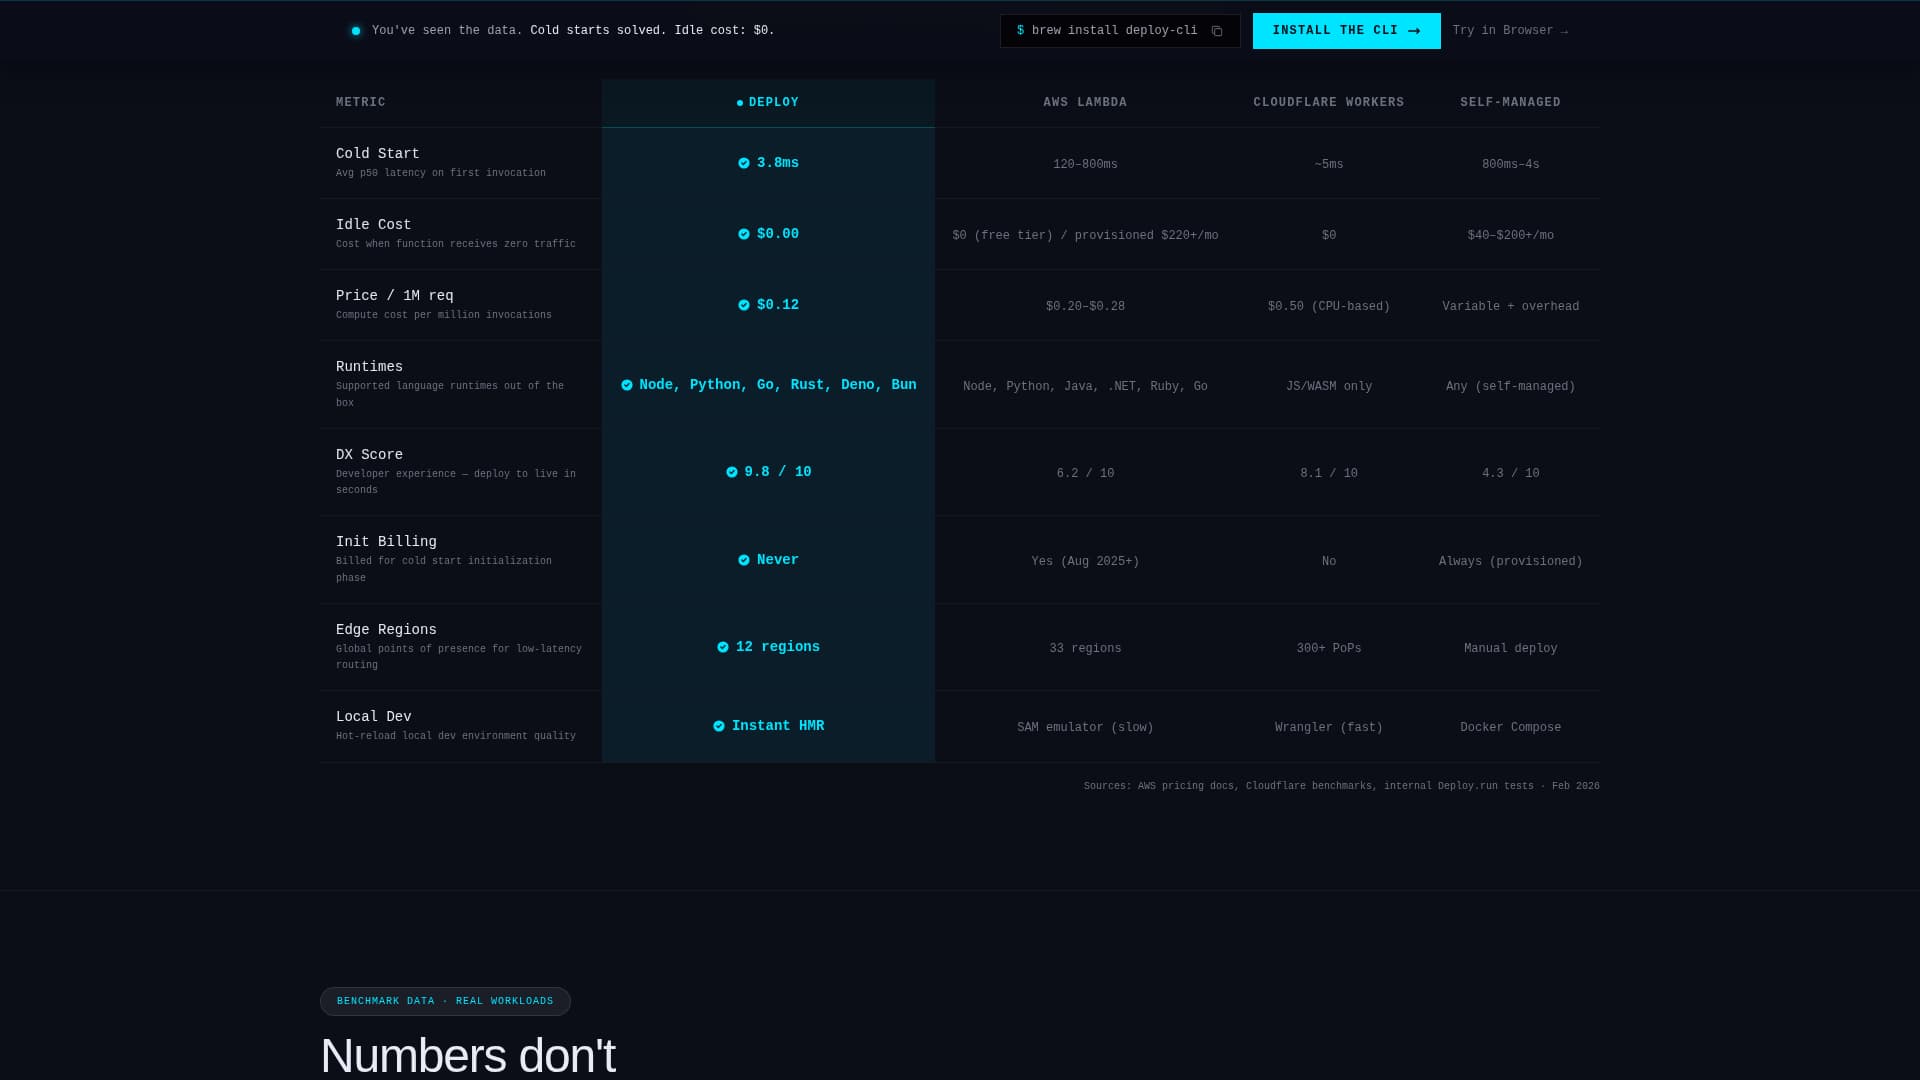This screenshot has width=1920, height=1080.
Task: Click the check icon beside $0.12
Action: (x=744, y=305)
